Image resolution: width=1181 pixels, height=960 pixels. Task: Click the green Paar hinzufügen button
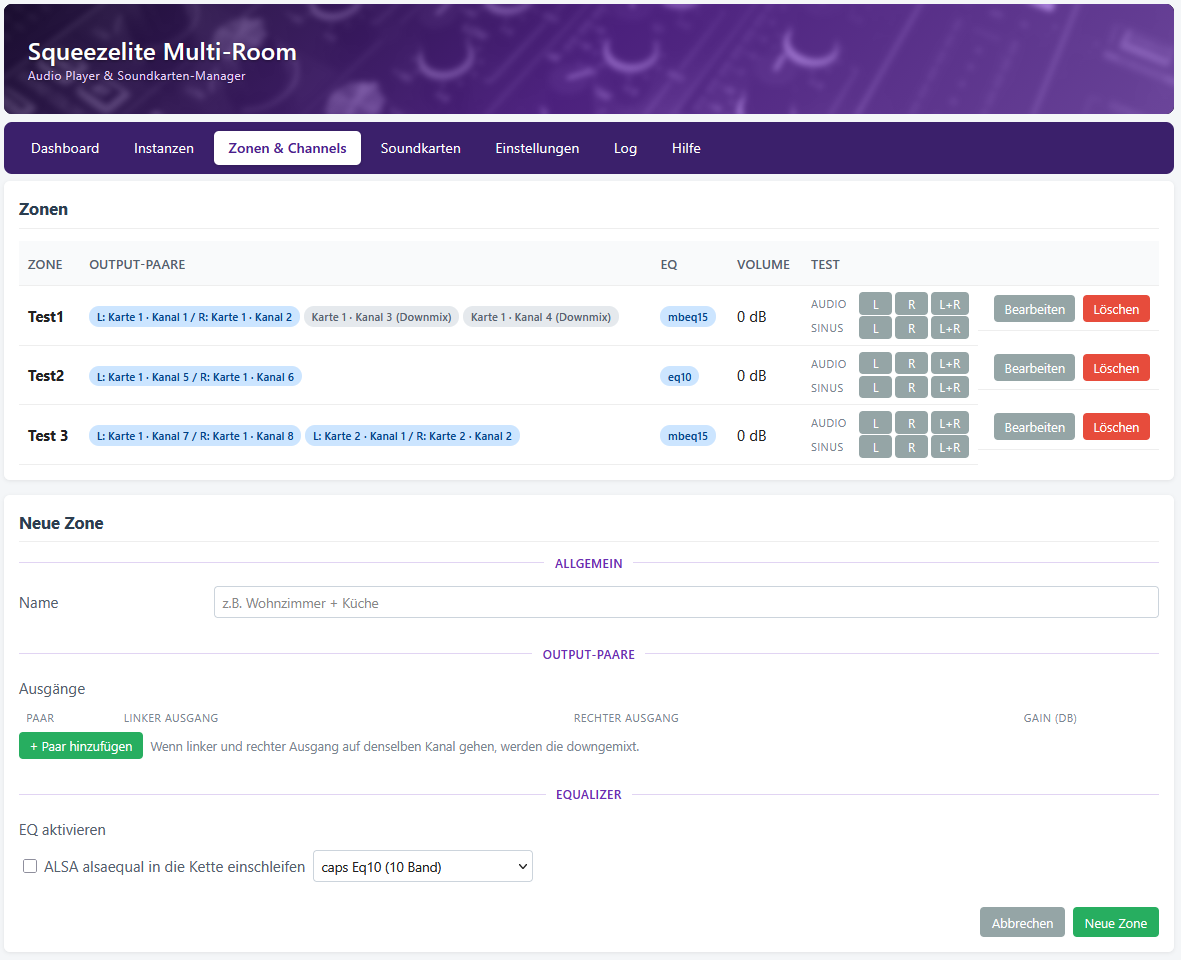81,746
